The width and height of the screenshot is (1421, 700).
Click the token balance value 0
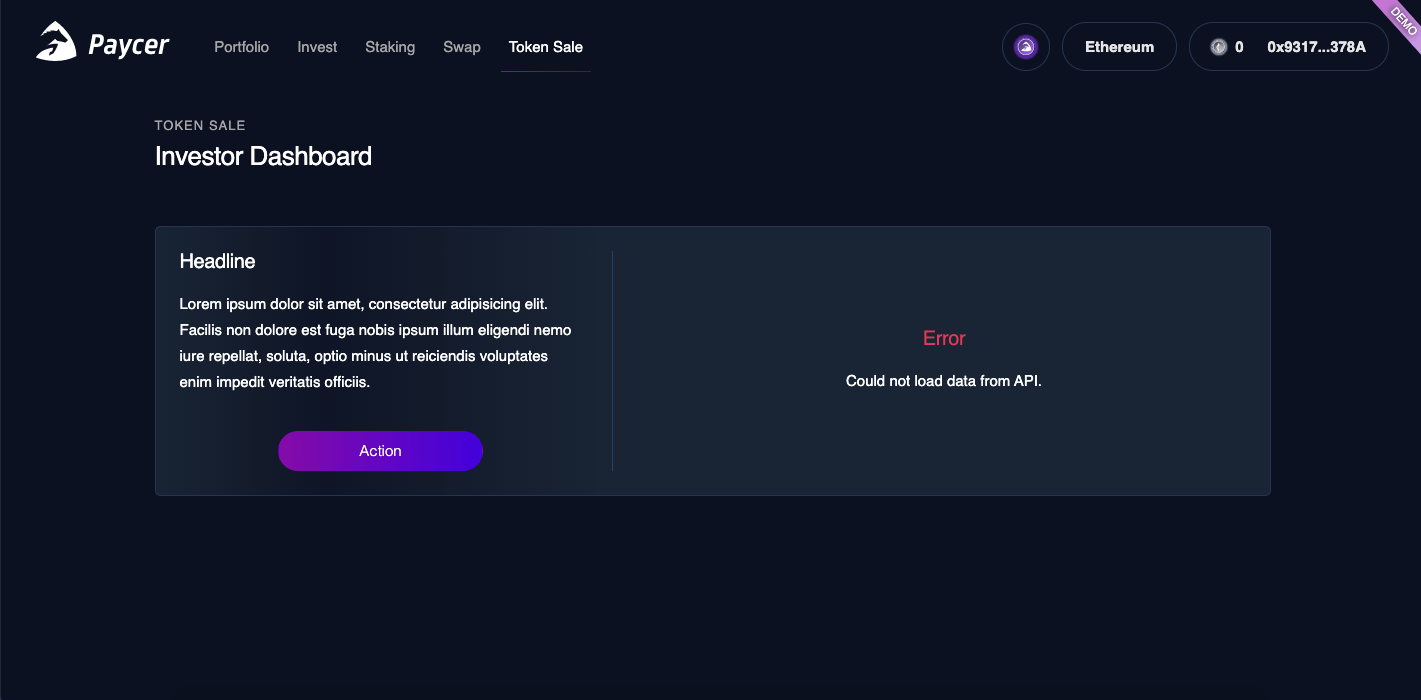[1239, 47]
